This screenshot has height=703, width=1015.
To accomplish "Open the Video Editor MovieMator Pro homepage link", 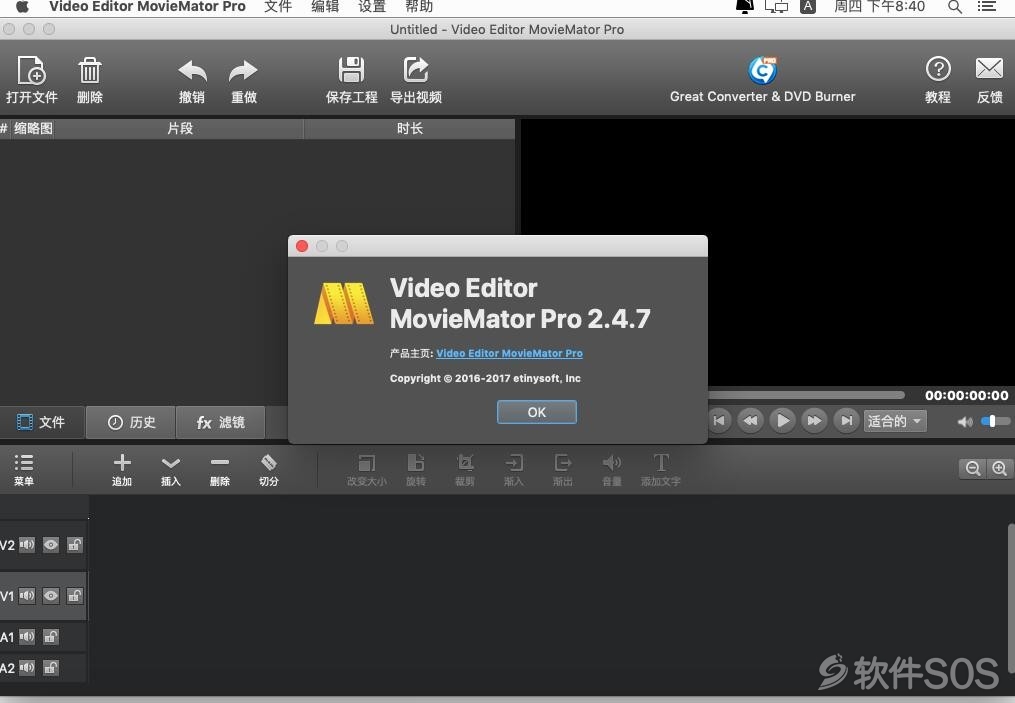I will tap(509, 353).
